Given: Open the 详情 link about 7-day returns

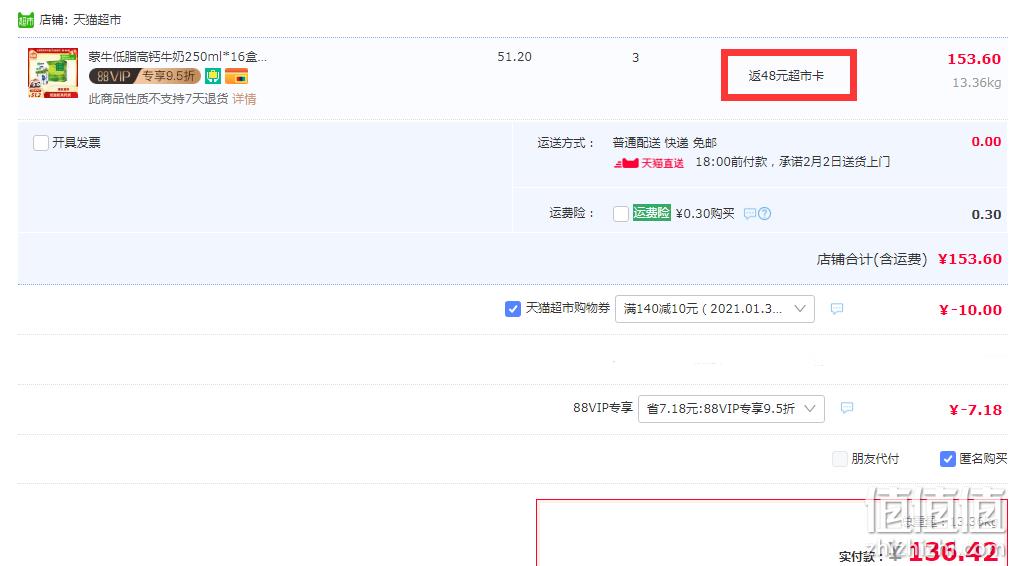Looking at the screenshot, I should coord(244,99).
